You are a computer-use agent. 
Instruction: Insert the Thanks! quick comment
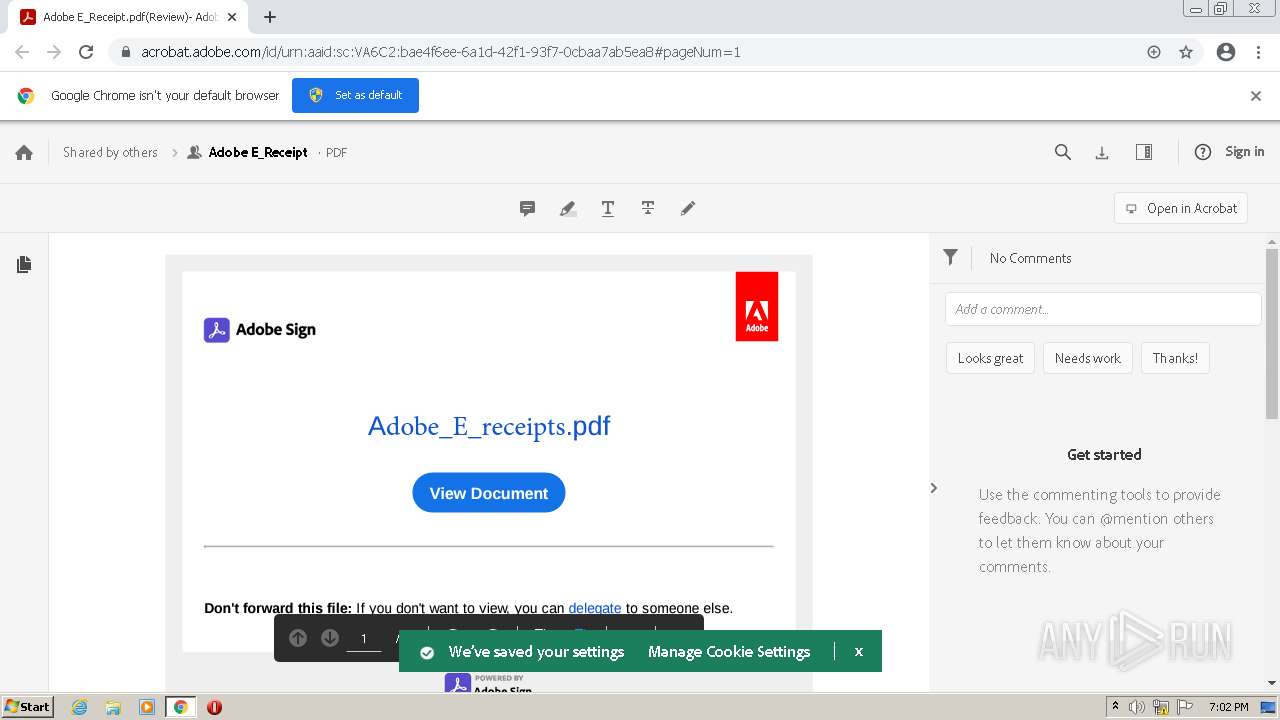click(x=1175, y=358)
